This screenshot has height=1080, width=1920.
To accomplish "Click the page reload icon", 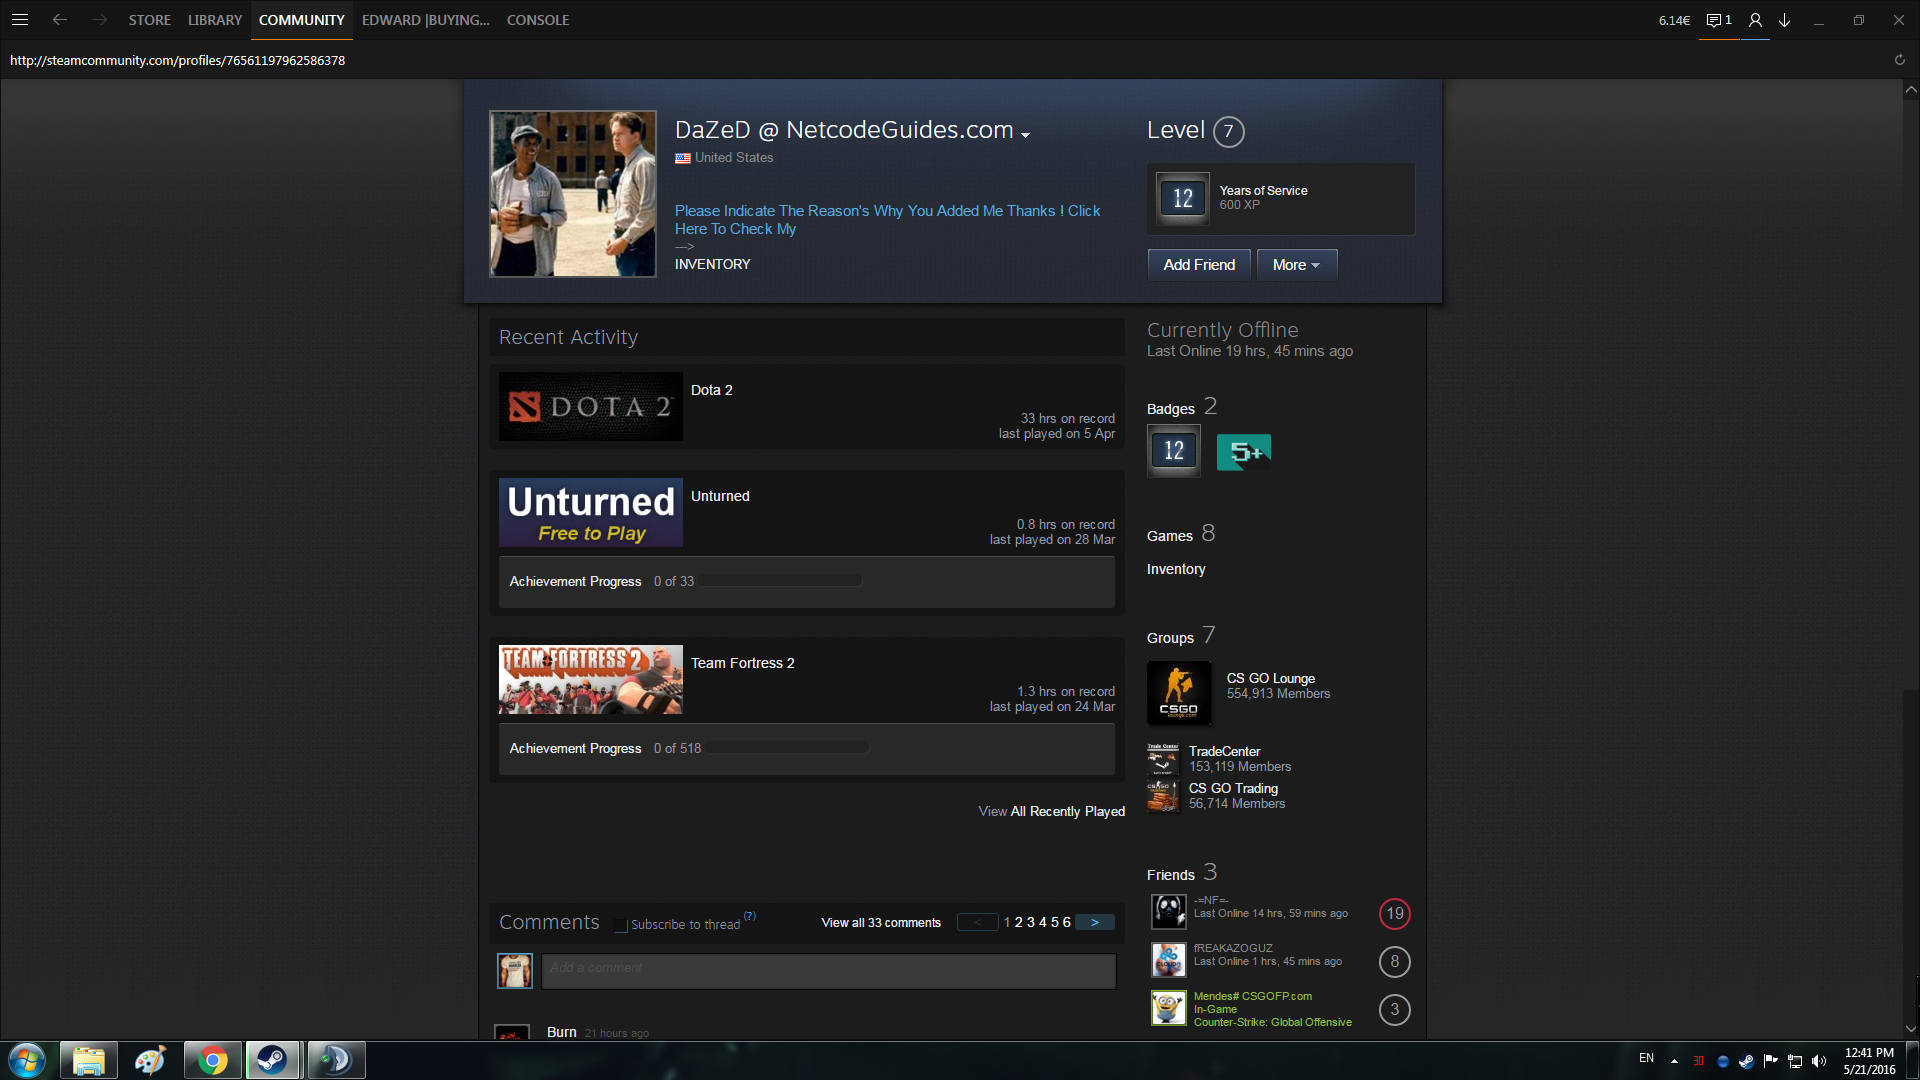I will [1899, 60].
